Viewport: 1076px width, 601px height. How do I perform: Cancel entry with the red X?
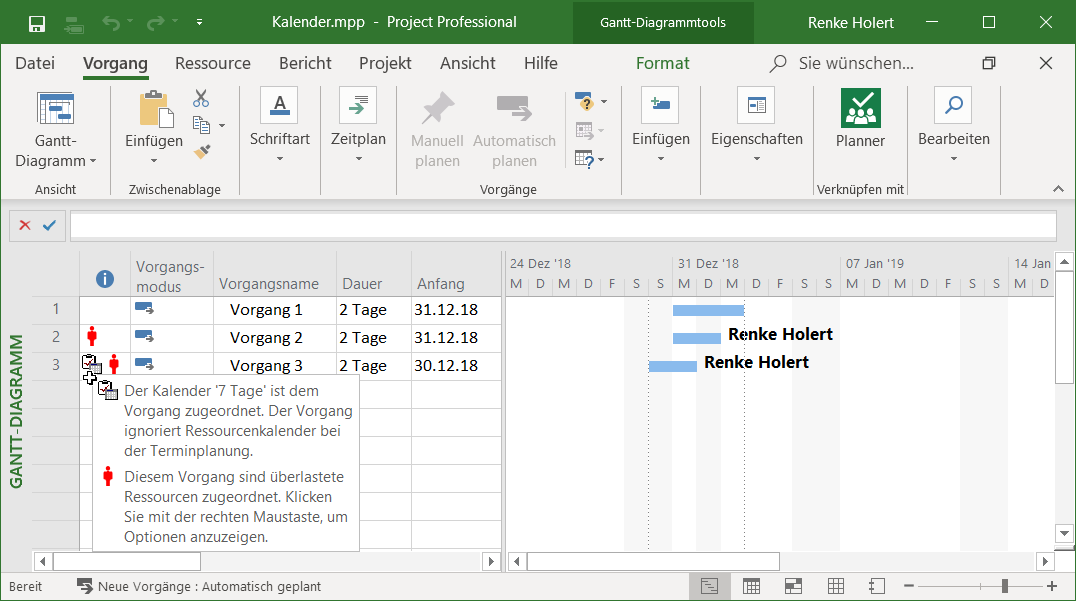pos(25,226)
